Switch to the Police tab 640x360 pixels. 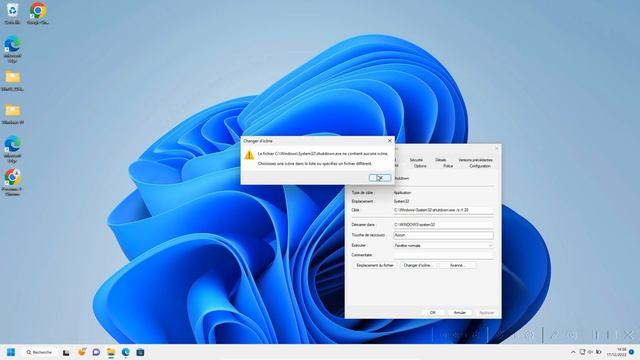pyautogui.click(x=448, y=166)
